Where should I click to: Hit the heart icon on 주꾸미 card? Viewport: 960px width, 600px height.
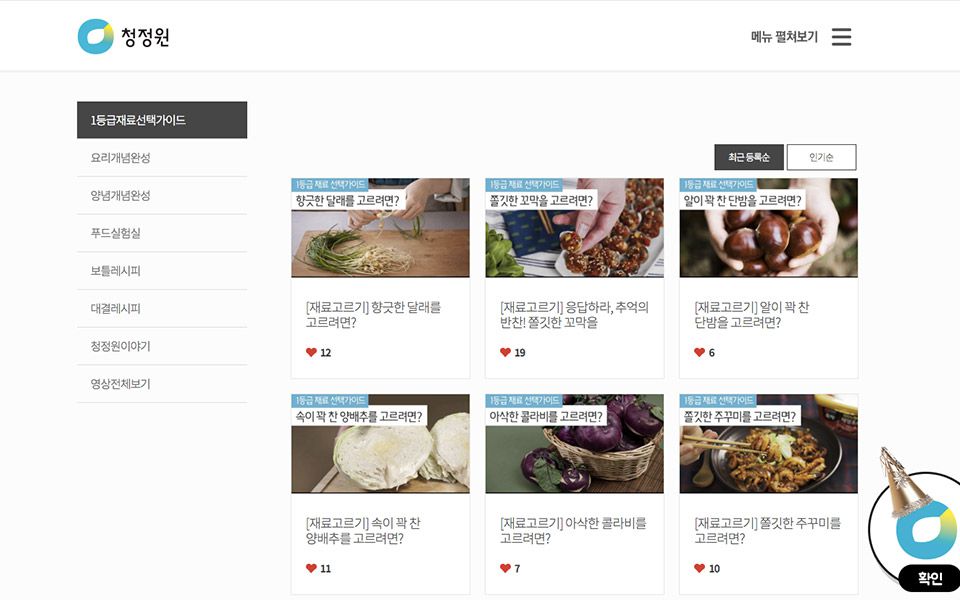pyautogui.click(x=699, y=568)
